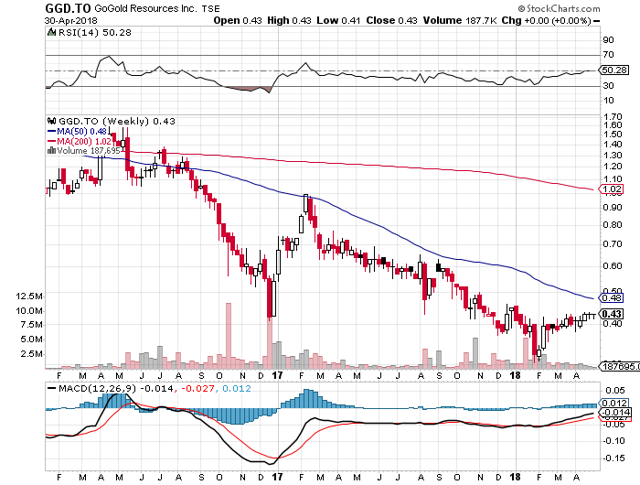Screen dimensions: 640x485
Task: Click the MA(50) 0.48 legend entry
Action: tap(82, 131)
